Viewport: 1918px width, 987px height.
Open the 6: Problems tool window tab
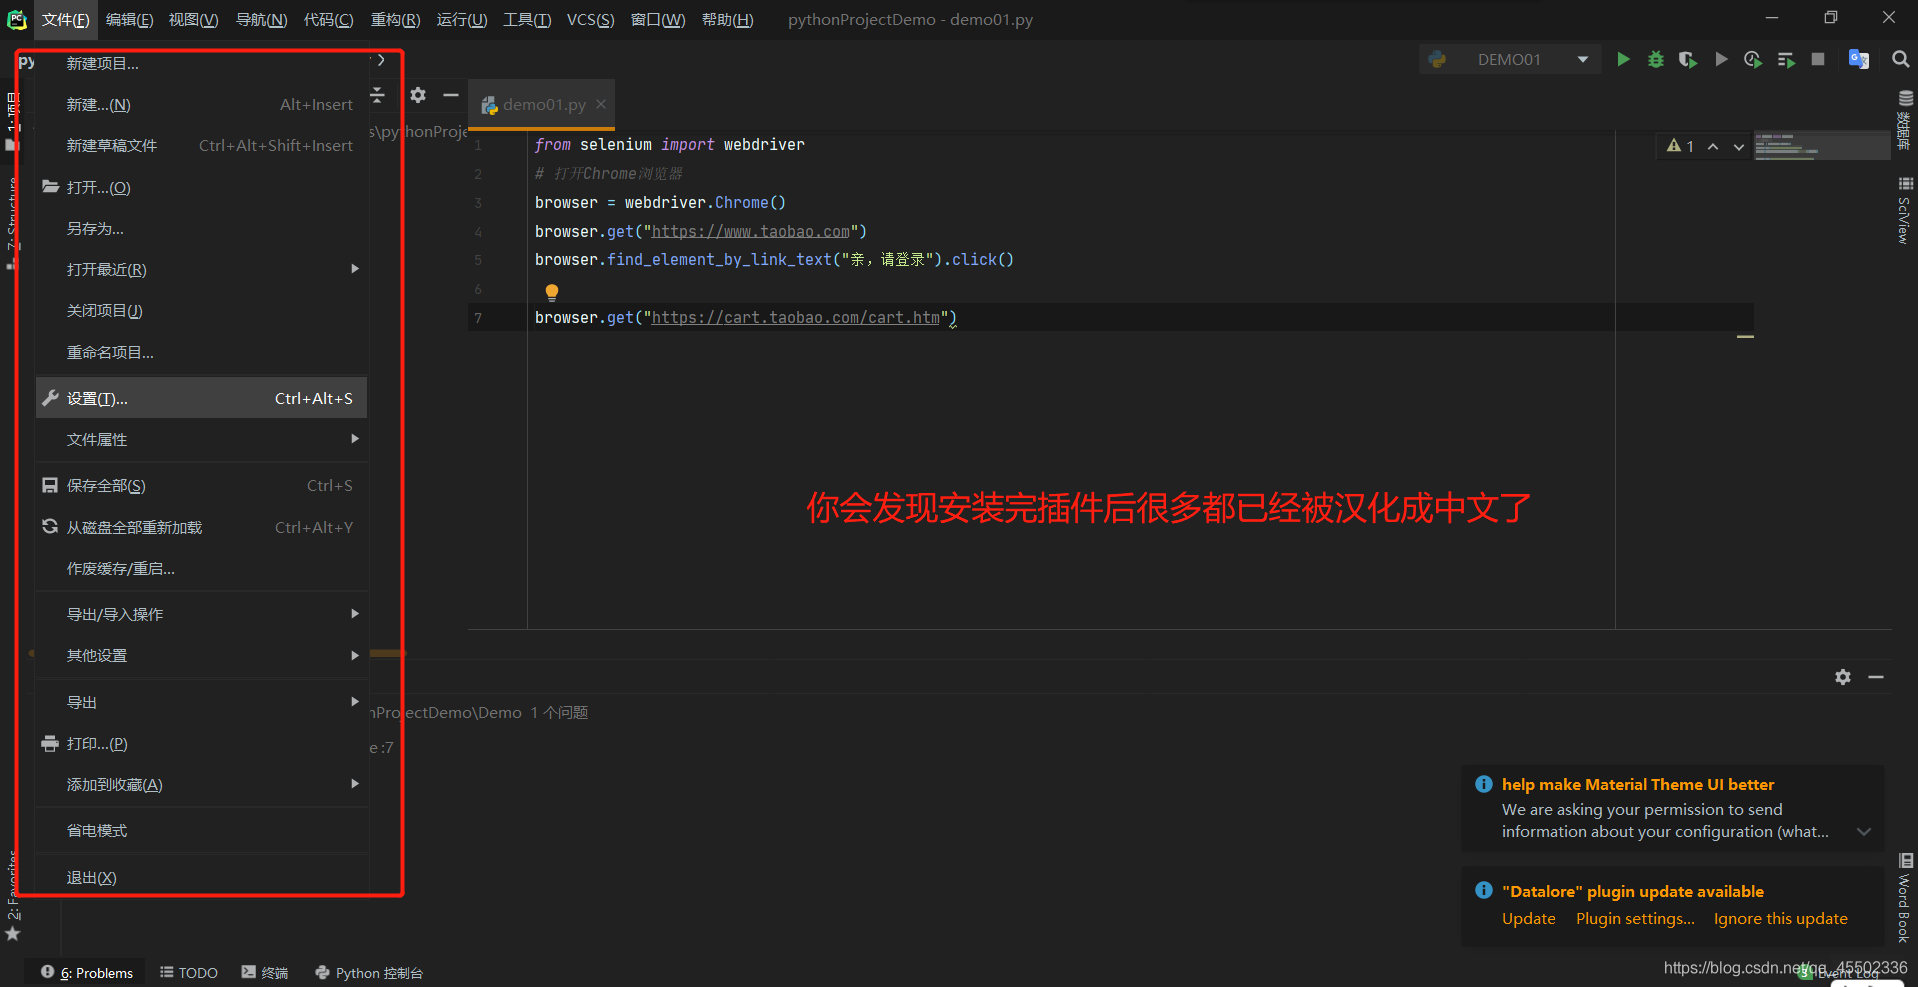(x=87, y=972)
